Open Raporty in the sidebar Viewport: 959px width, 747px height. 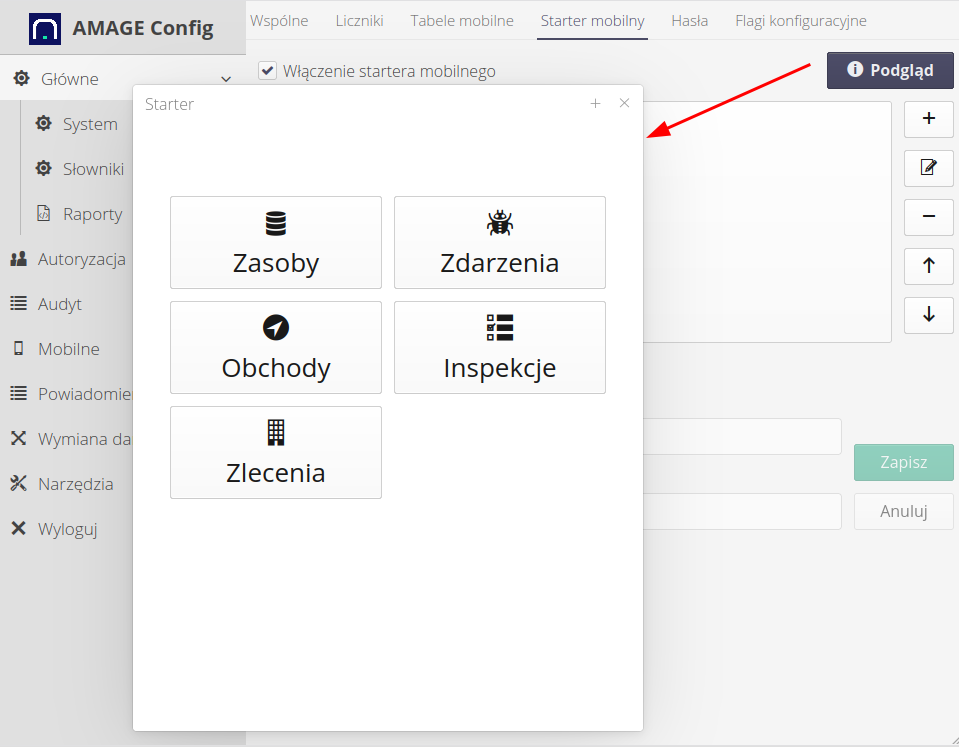pyautogui.click(x=92, y=214)
